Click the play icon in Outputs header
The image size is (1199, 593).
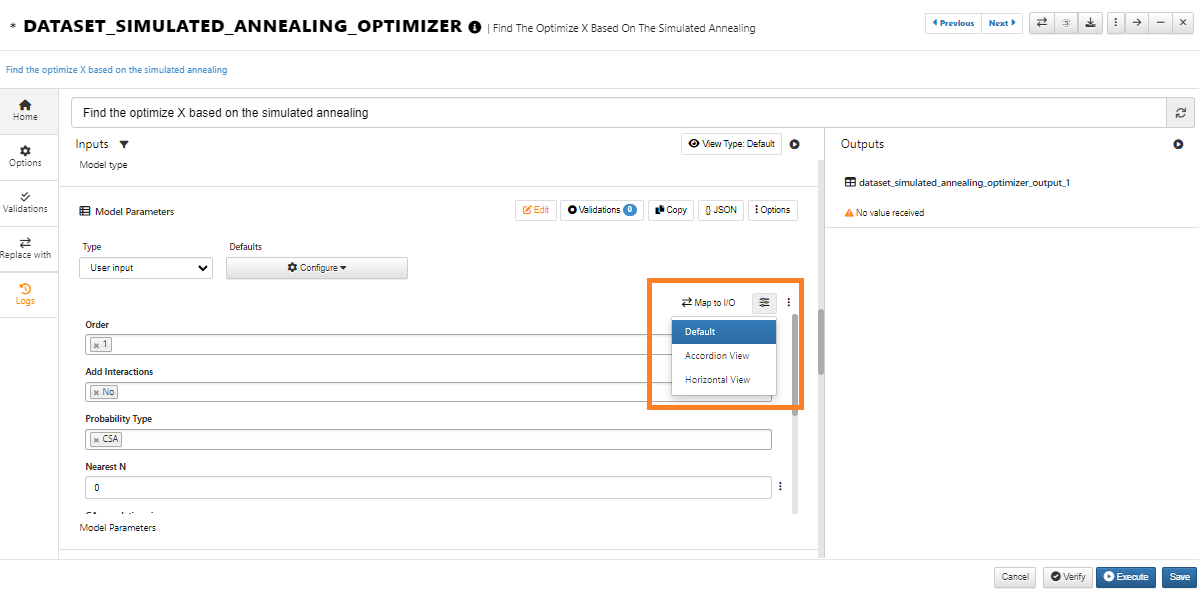(1178, 145)
